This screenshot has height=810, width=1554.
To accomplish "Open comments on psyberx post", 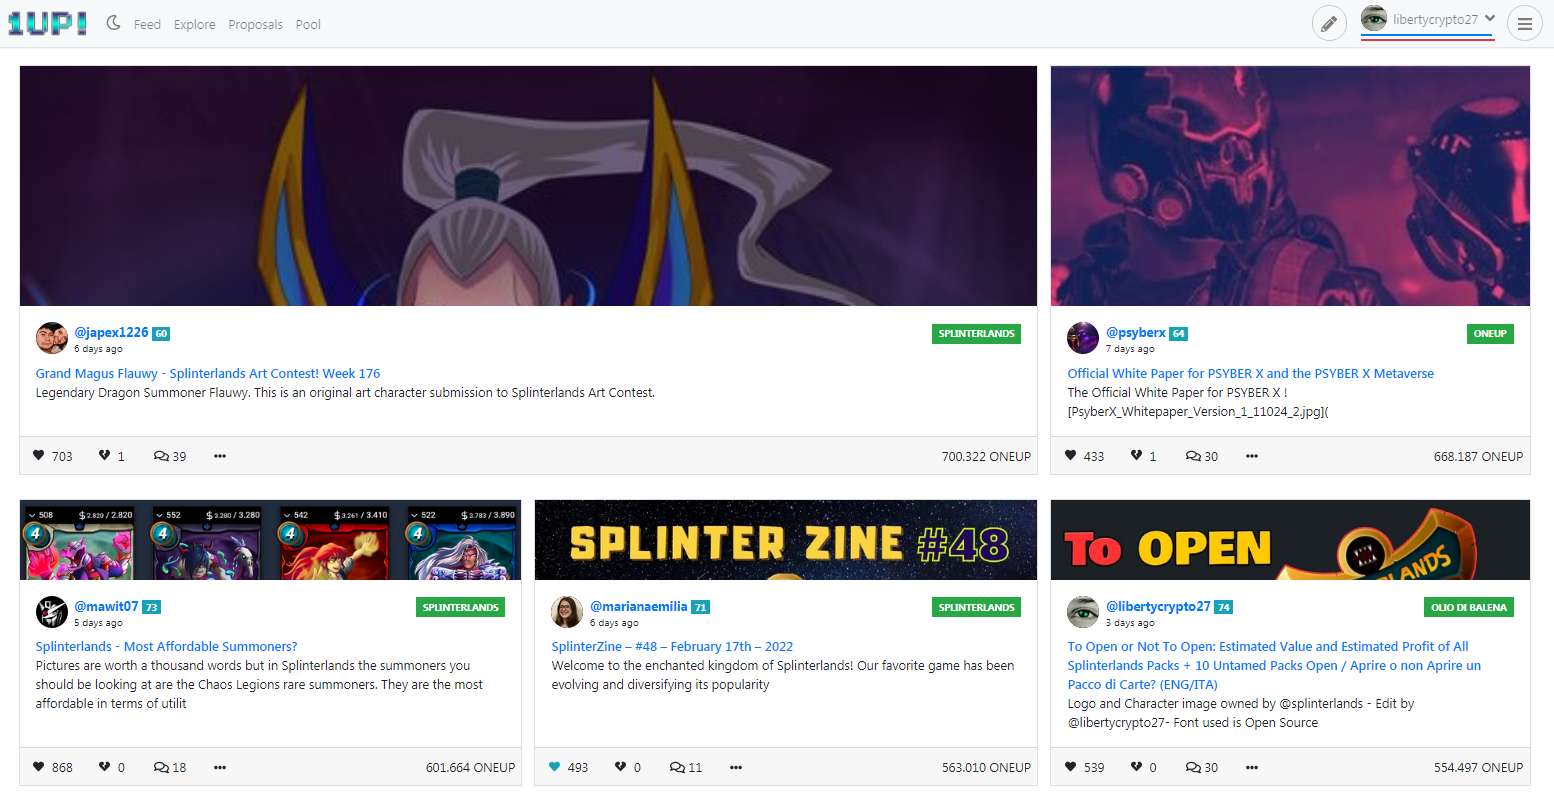I will (1202, 456).
